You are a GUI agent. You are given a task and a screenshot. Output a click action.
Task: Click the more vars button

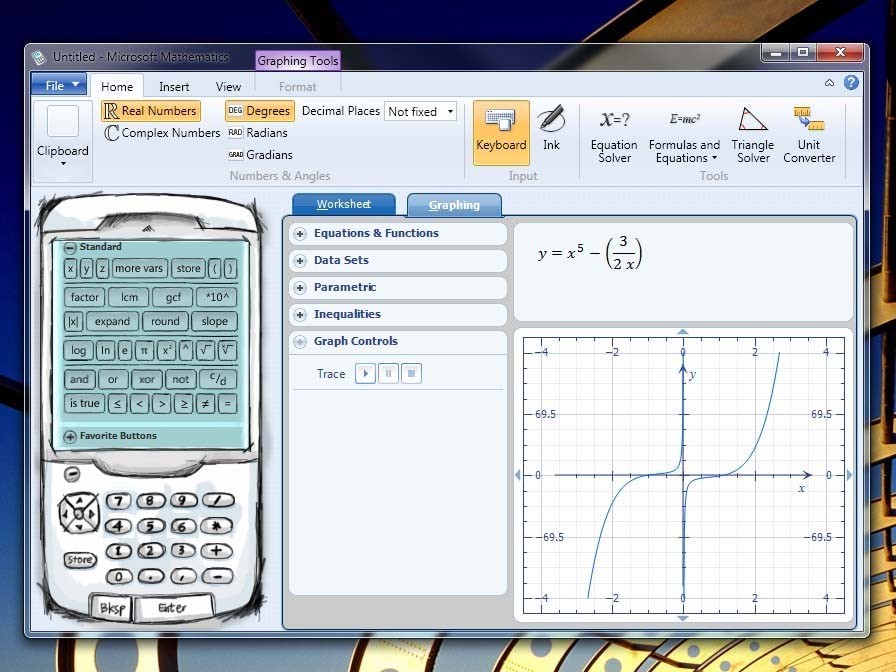tap(139, 269)
